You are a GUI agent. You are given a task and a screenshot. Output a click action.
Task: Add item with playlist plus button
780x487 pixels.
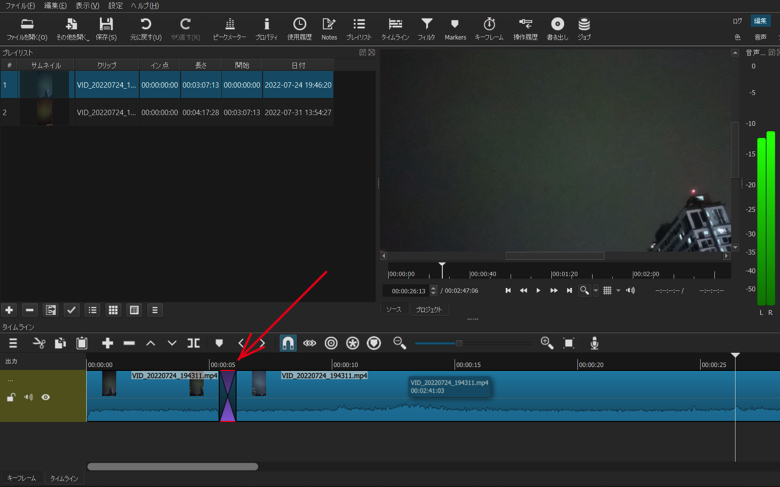[9, 310]
